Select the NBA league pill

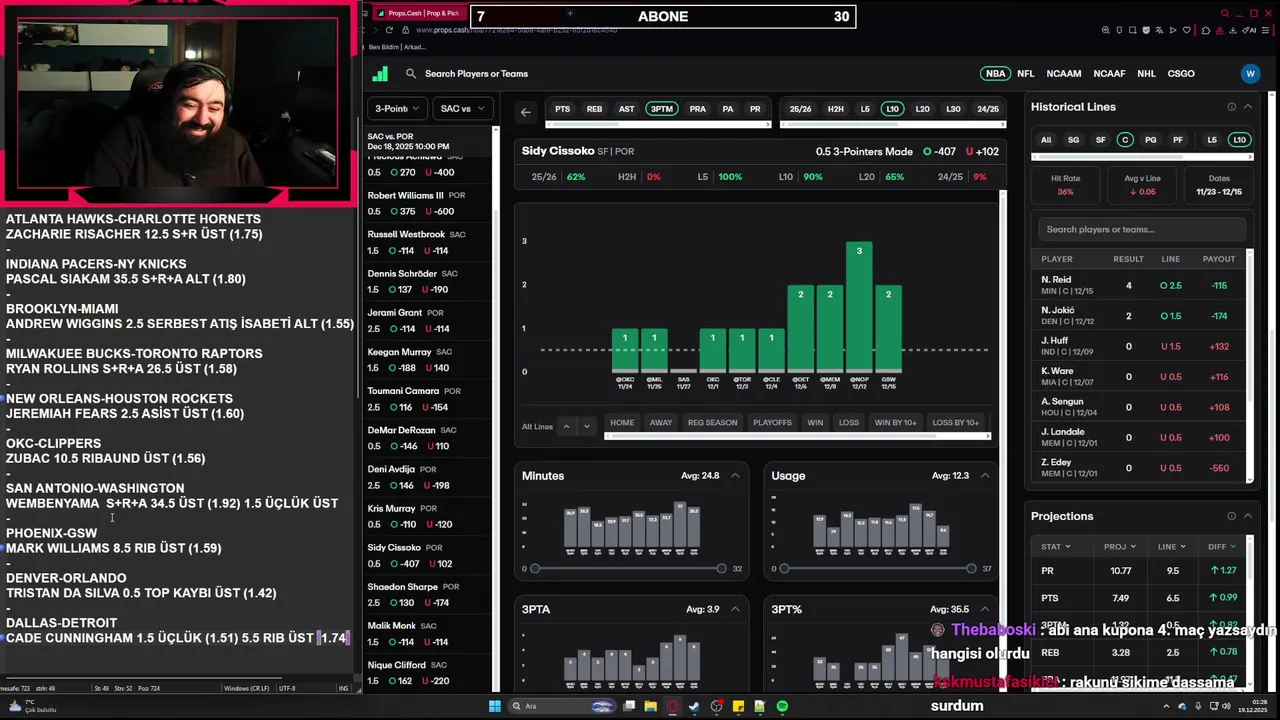[x=995, y=73]
